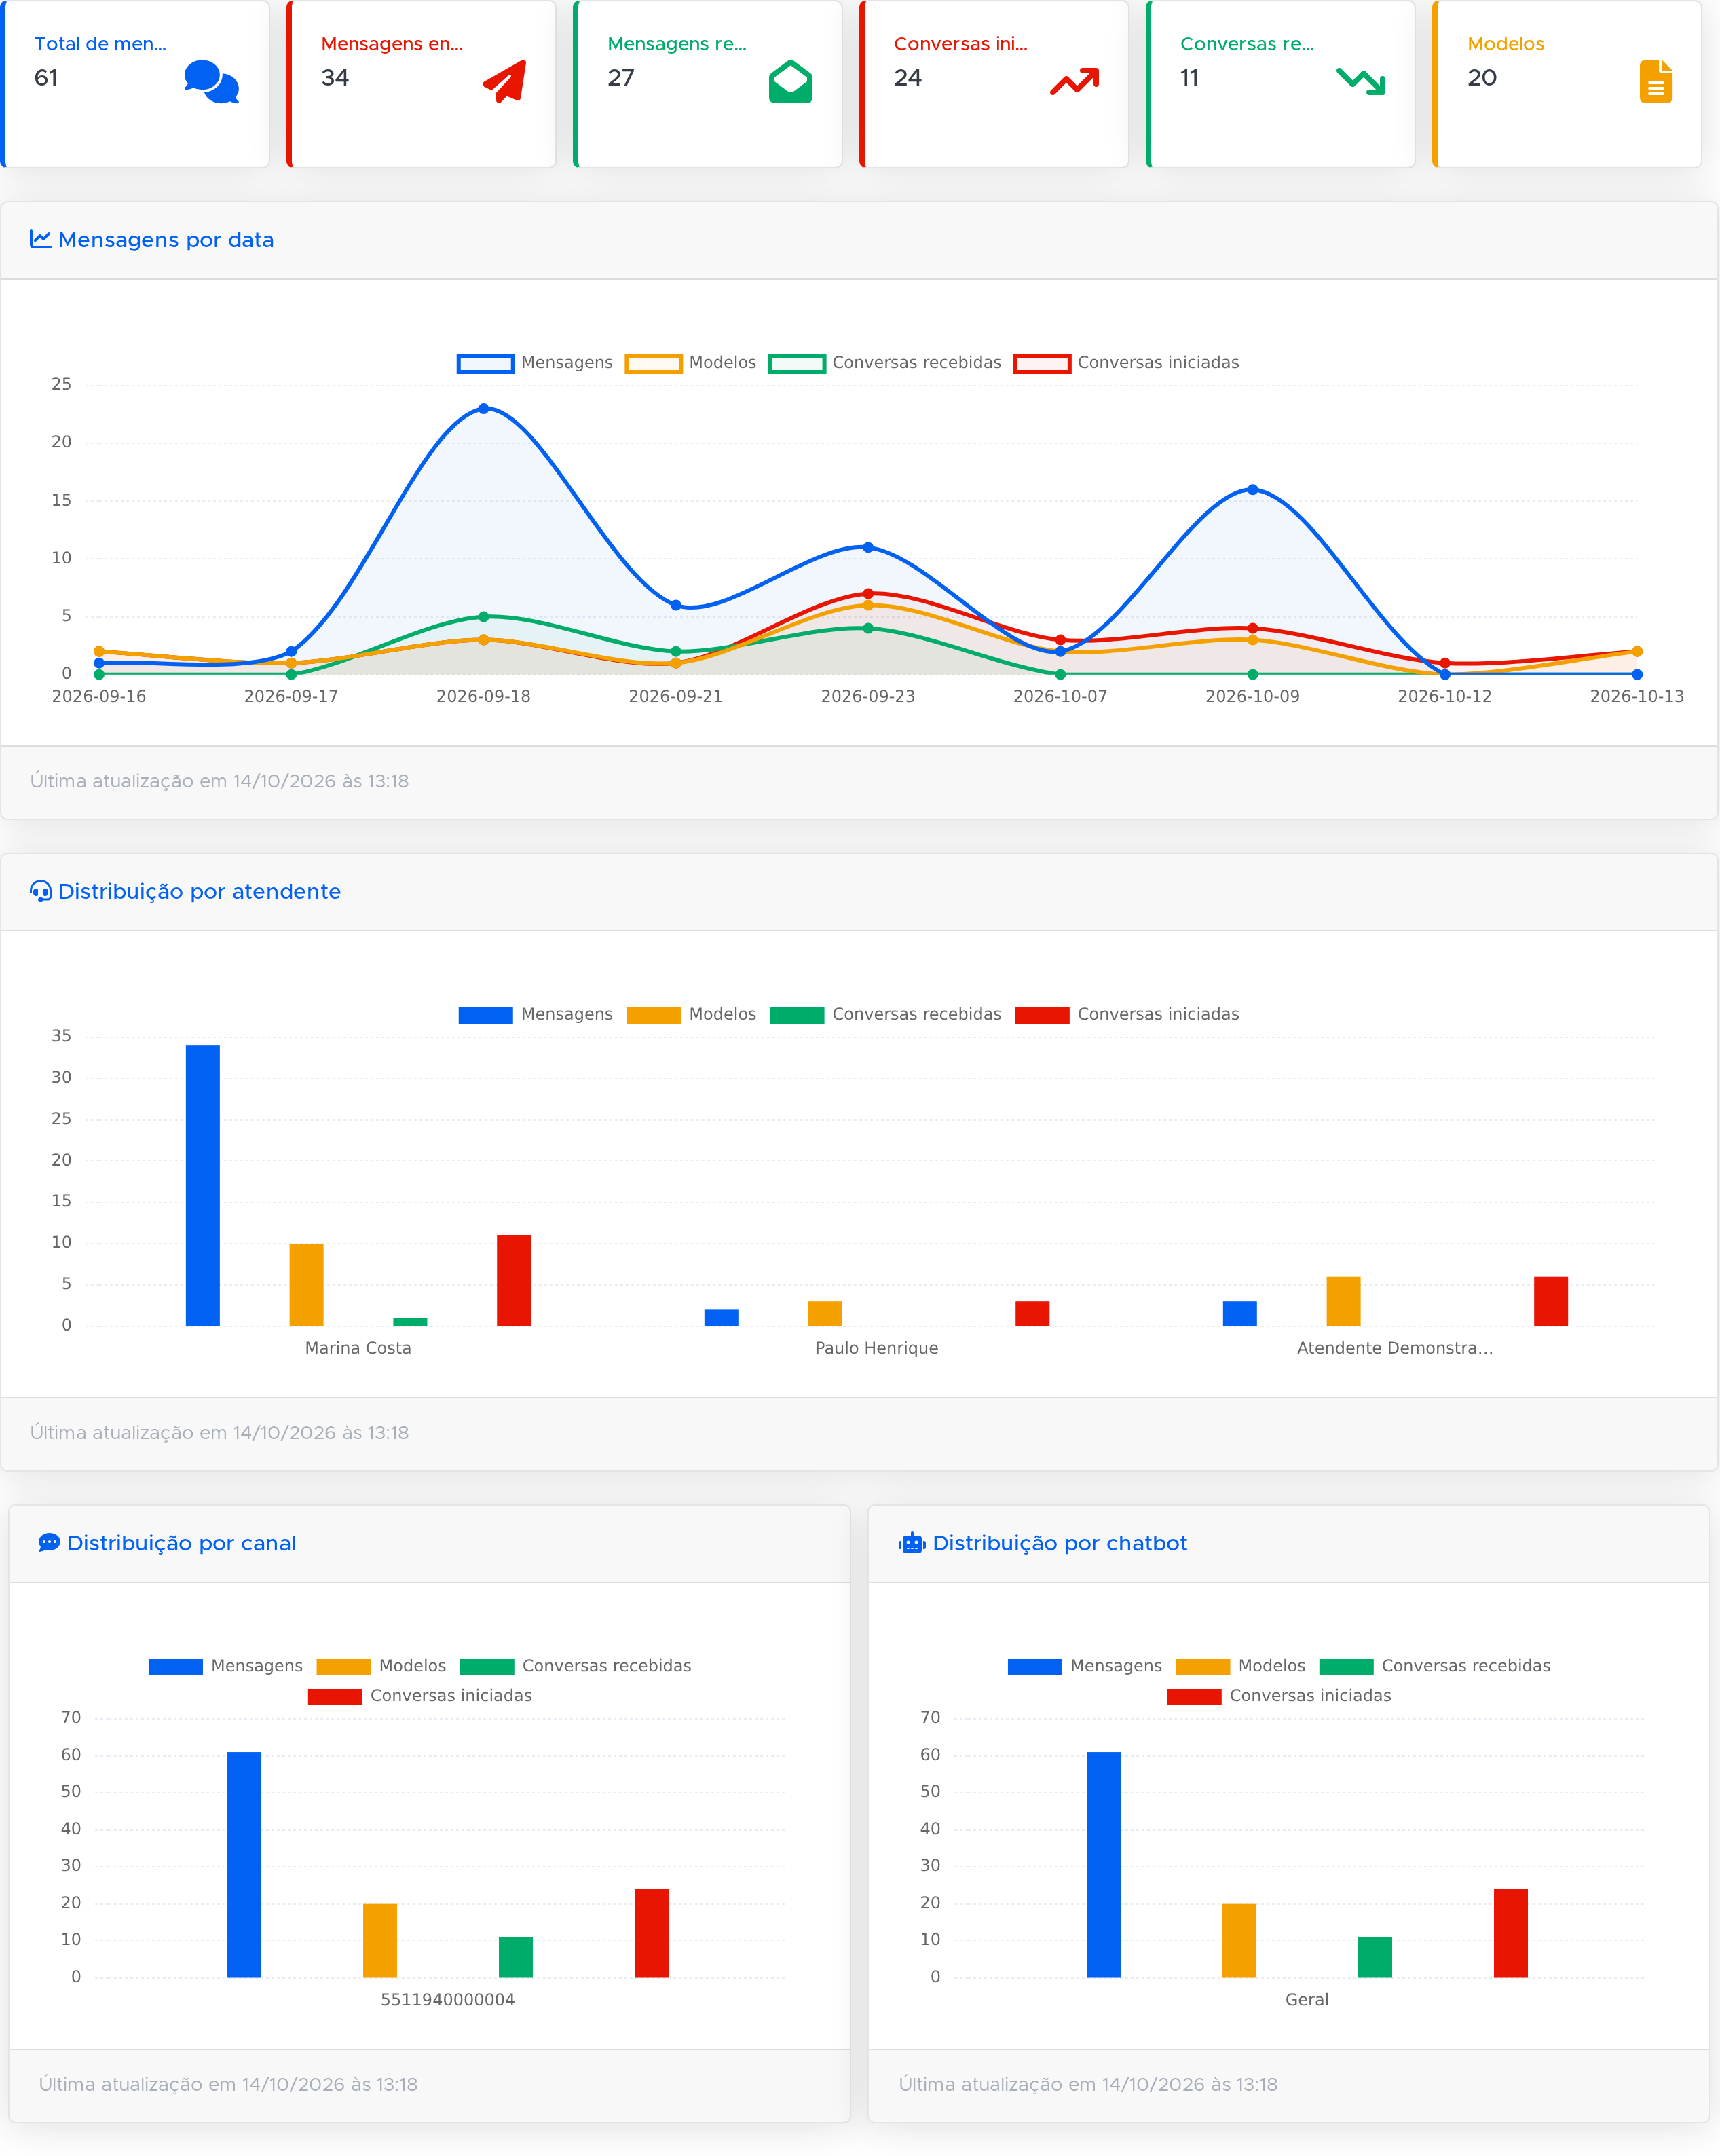Image resolution: width=1720 pixels, height=2156 pixels.
Task: Click Marina Costa's red Conversas iniciadas bar
Action: [x=514, y=1281]
